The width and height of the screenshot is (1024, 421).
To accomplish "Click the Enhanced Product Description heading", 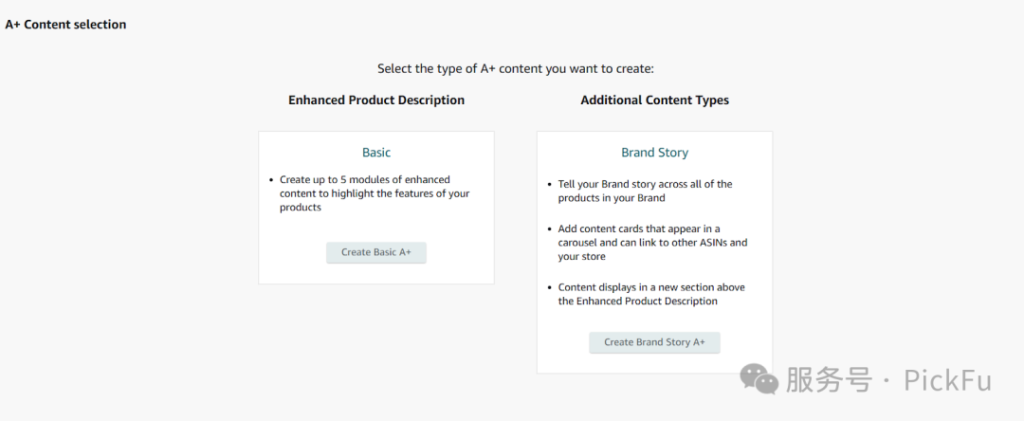I will [x=376, y=100].
